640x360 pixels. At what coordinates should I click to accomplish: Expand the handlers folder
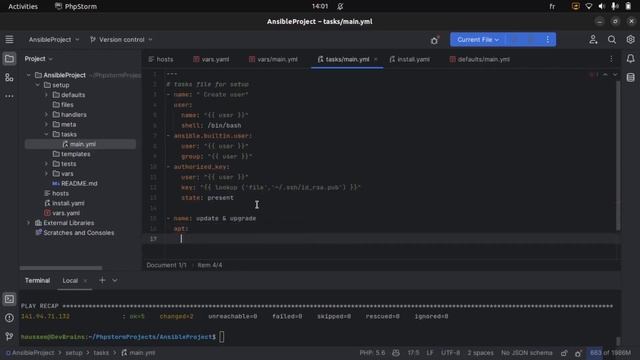(x=46, y=115)
